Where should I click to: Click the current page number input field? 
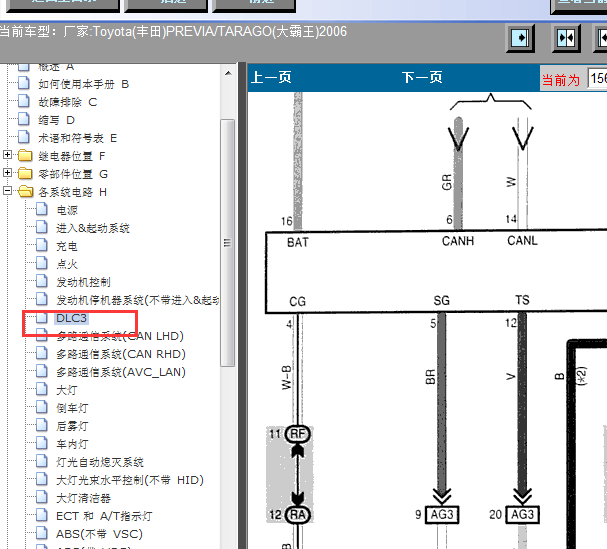(597, 79)
